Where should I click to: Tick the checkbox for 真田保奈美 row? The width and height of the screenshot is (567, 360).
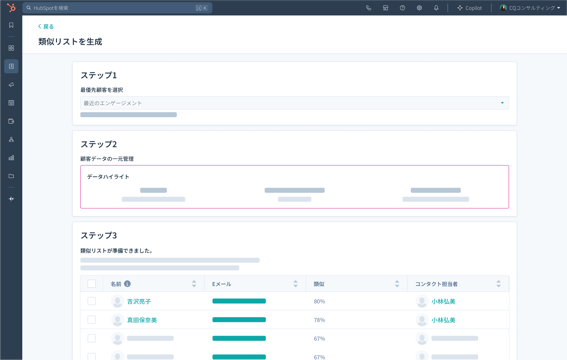pyautogui.click(x=91, y=320)
